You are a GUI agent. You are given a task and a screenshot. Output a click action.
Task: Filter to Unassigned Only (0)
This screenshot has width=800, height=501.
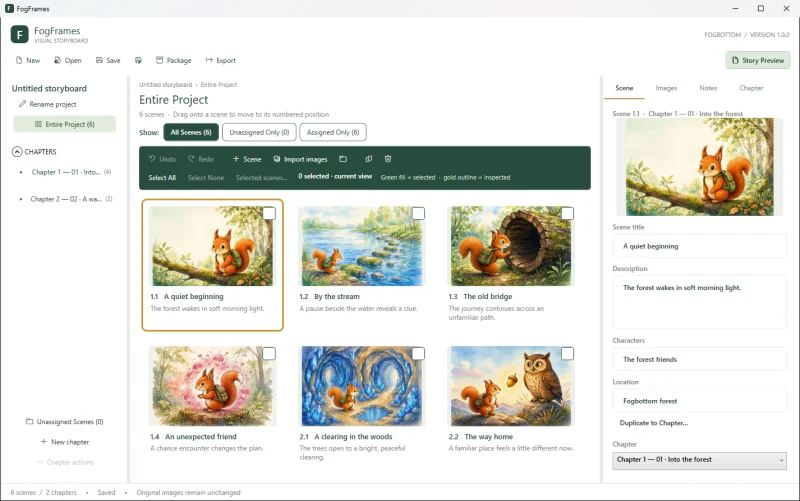click(259, 132)
